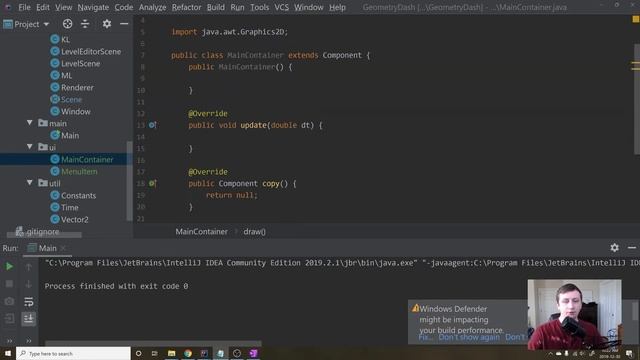
Task: Open the Build menu
Action: 216,7
